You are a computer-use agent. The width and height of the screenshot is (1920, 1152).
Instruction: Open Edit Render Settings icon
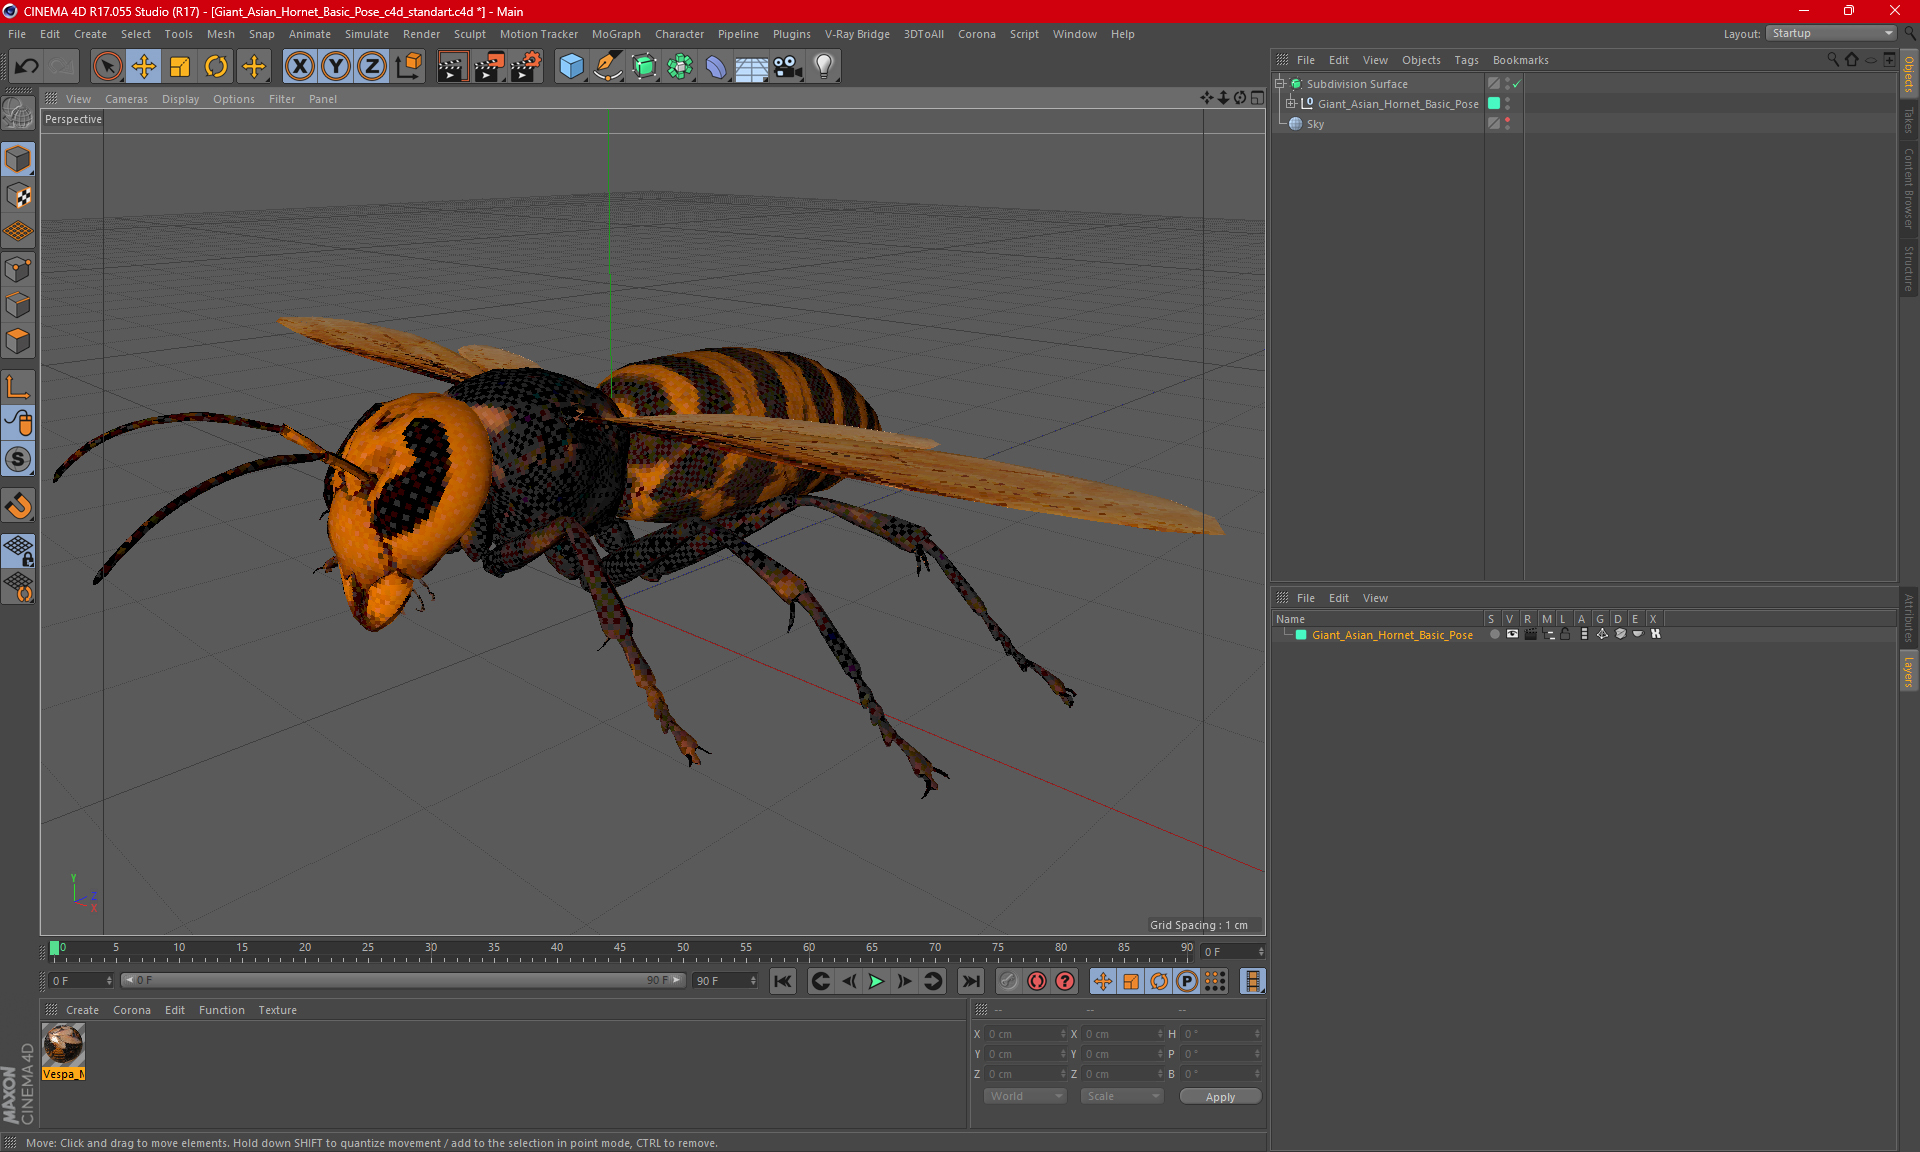point(526,66)
